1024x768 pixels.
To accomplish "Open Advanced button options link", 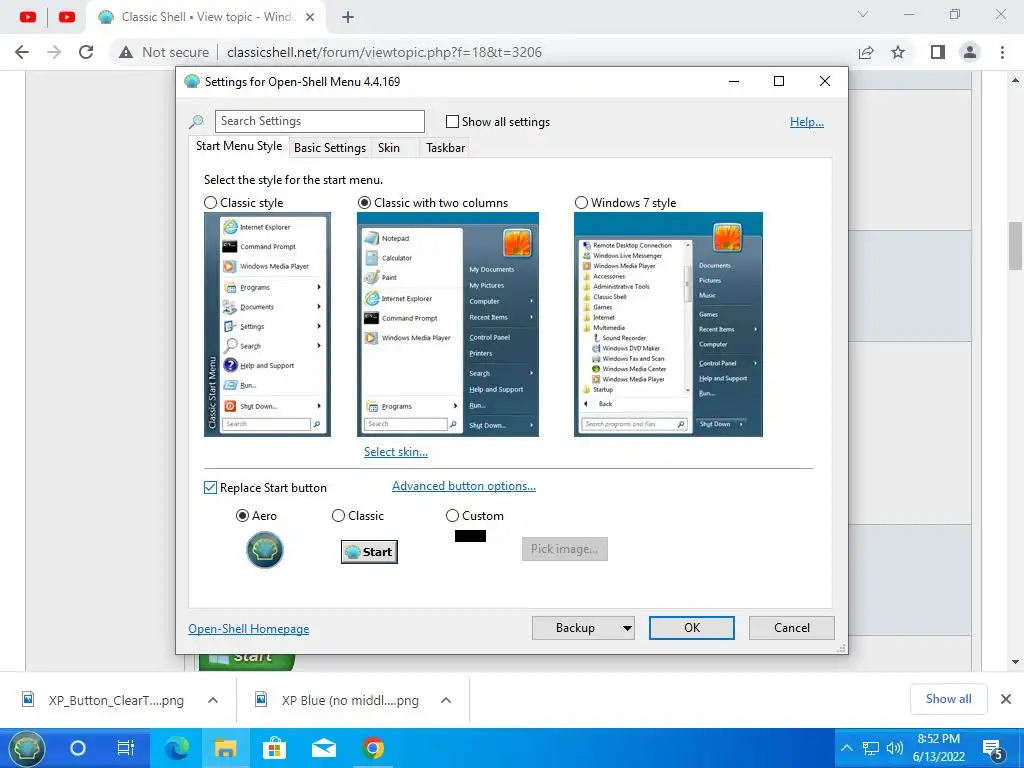I will pyautogui.click(x=464, y=486).
